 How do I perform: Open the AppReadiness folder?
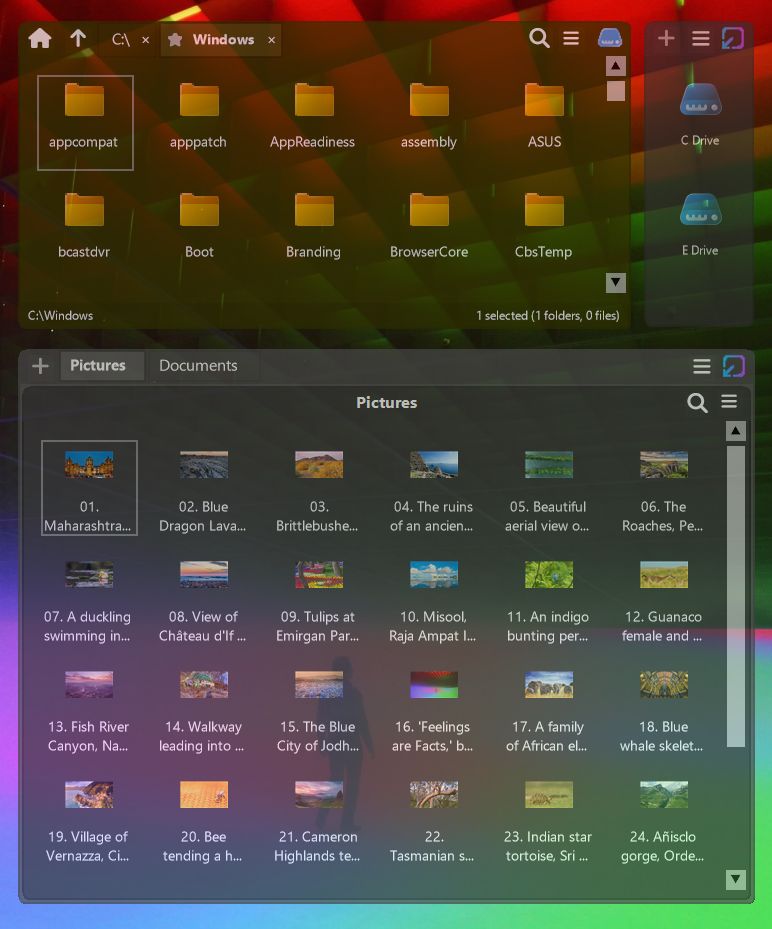pyautogui.click(x=313, y=115)
